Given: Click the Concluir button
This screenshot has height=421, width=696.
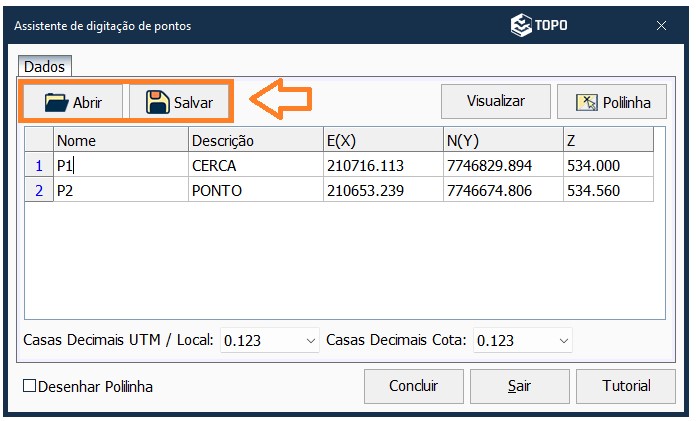Looking at the screenshot, I should [x=413, y=386].
